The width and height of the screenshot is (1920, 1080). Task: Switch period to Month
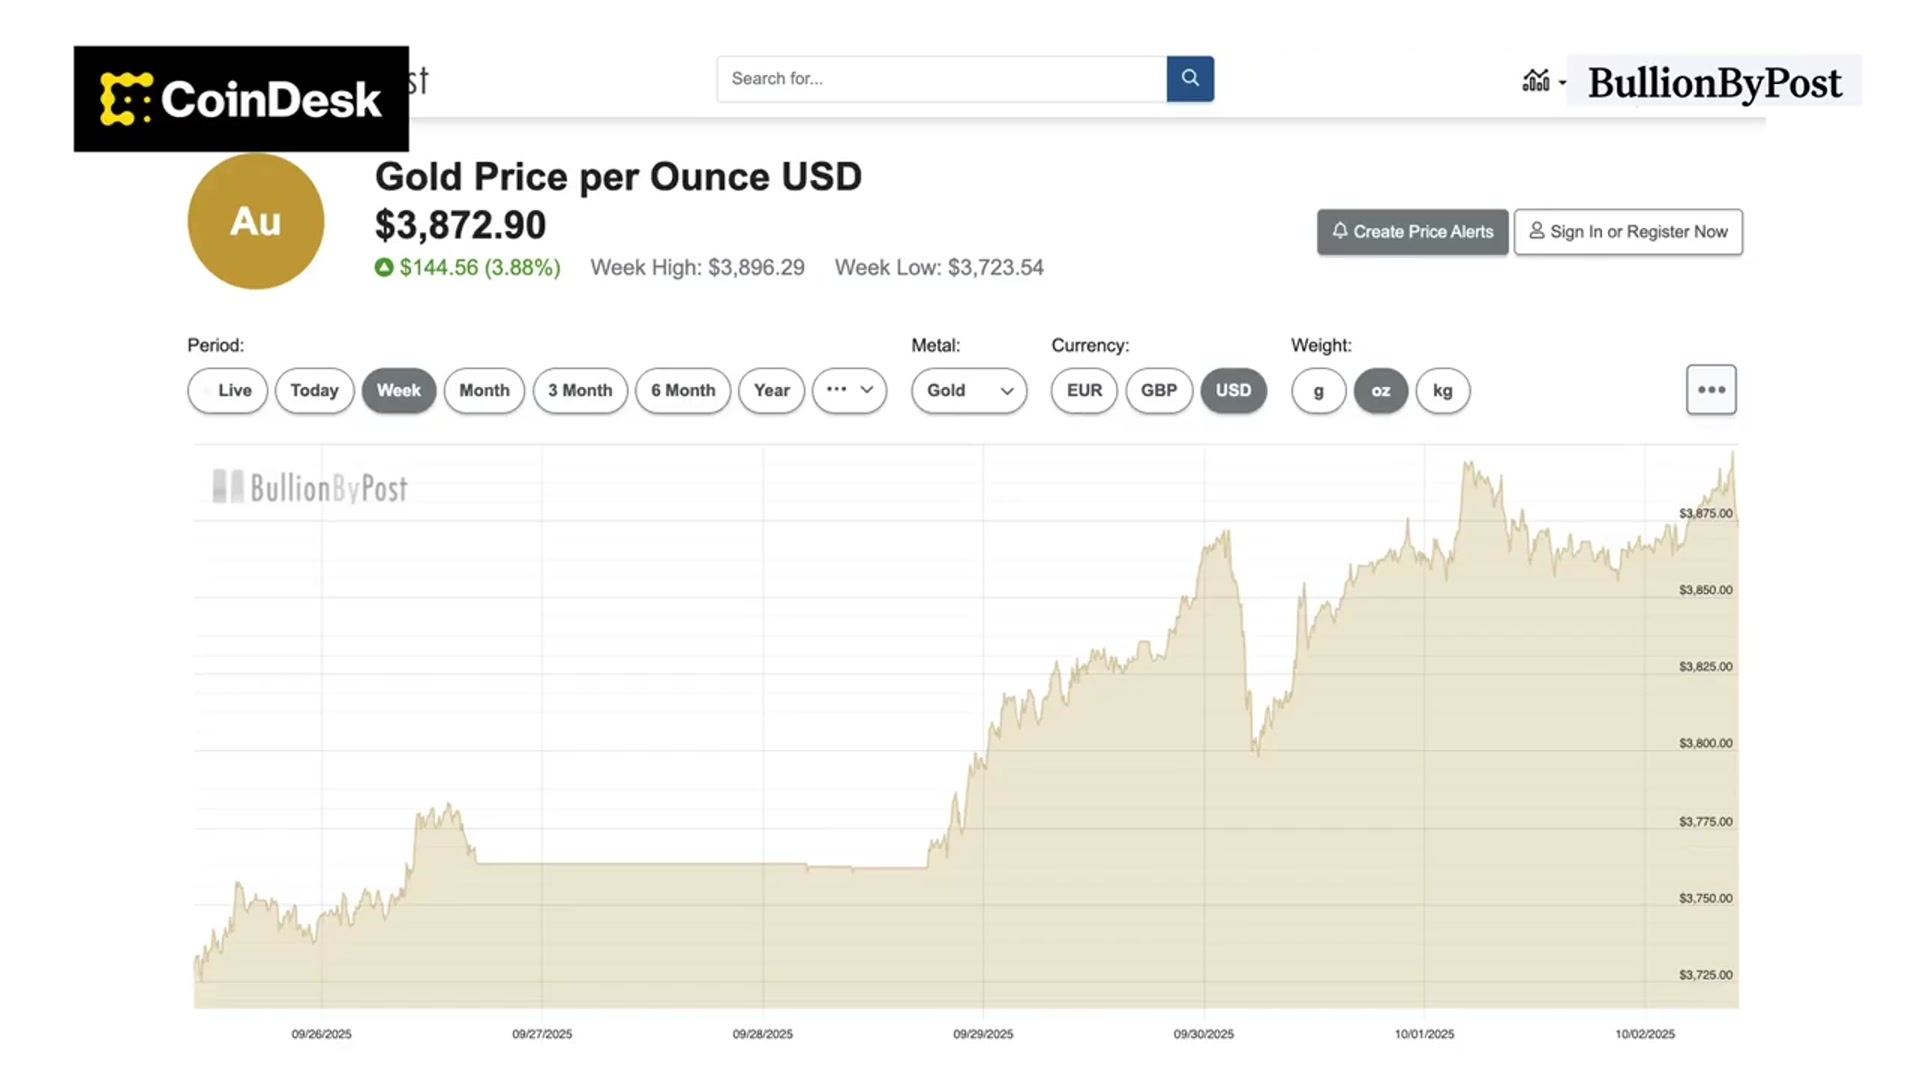click(484, 390)
